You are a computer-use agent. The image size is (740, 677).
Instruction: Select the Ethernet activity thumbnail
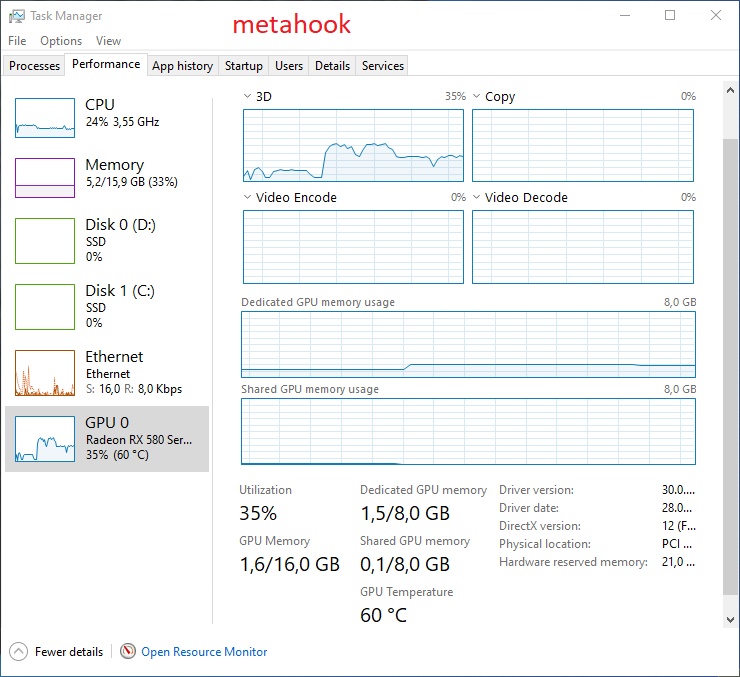pos(45,373)
